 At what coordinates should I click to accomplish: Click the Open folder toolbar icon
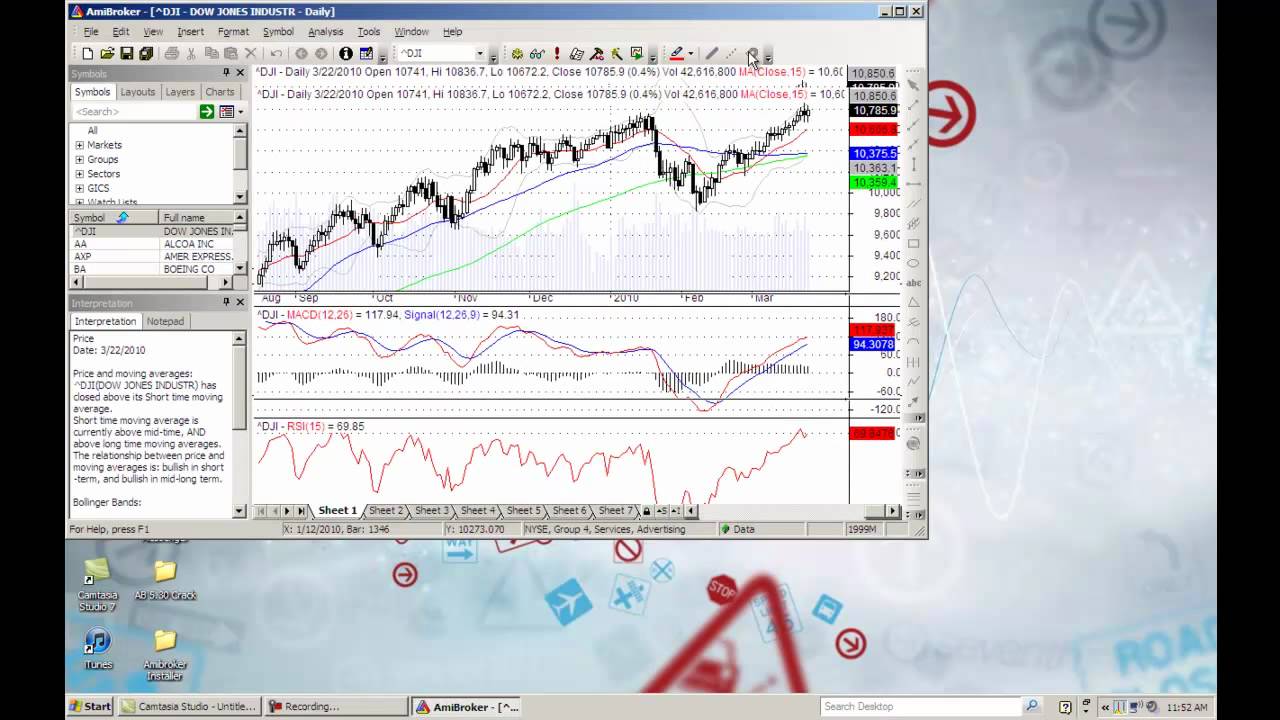tap(106, 53)
